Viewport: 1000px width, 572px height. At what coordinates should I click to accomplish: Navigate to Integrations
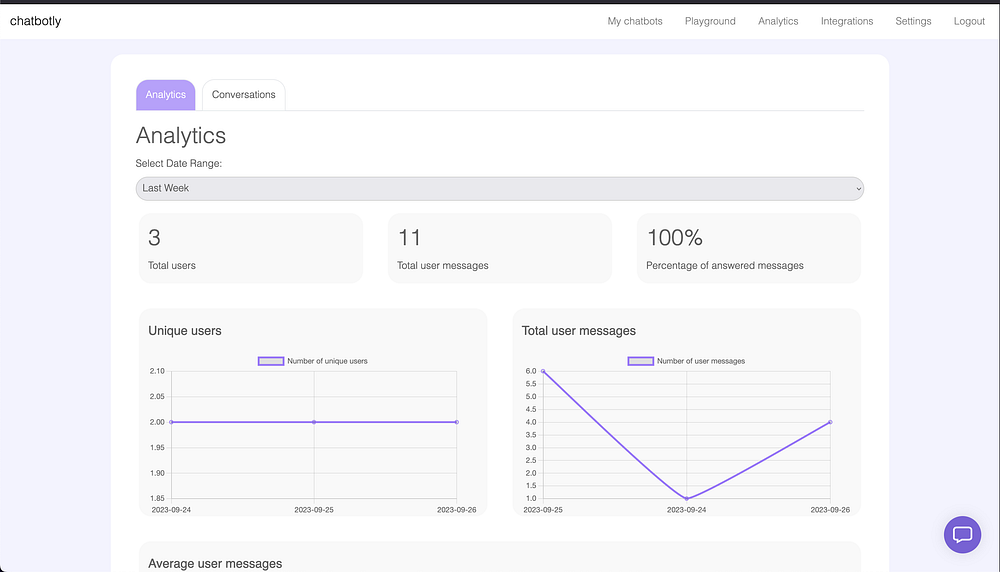[846, 21]
